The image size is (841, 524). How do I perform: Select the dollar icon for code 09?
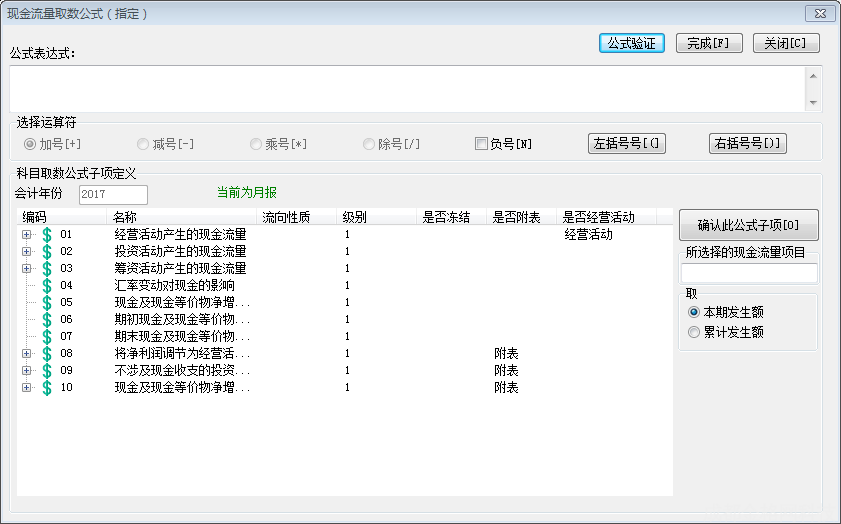(46, 370)
